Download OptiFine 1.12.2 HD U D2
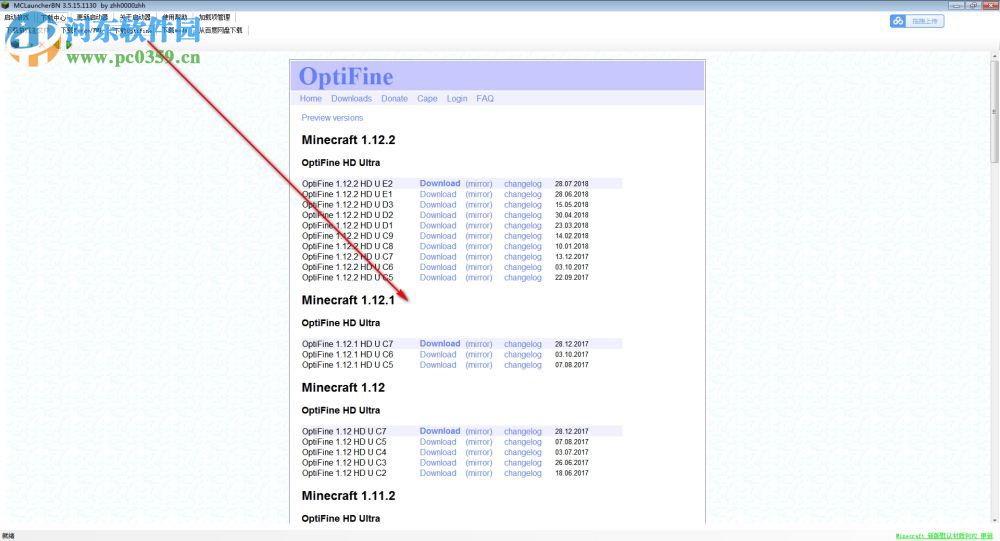Viewport: 1000px width, 541px height. click(438, 215)
